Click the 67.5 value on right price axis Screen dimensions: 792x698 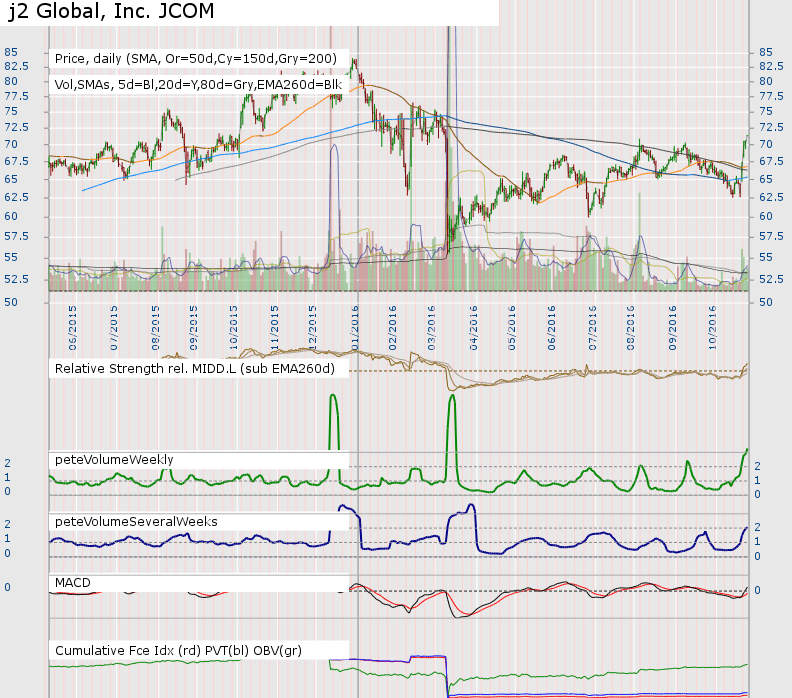(771, 162)
